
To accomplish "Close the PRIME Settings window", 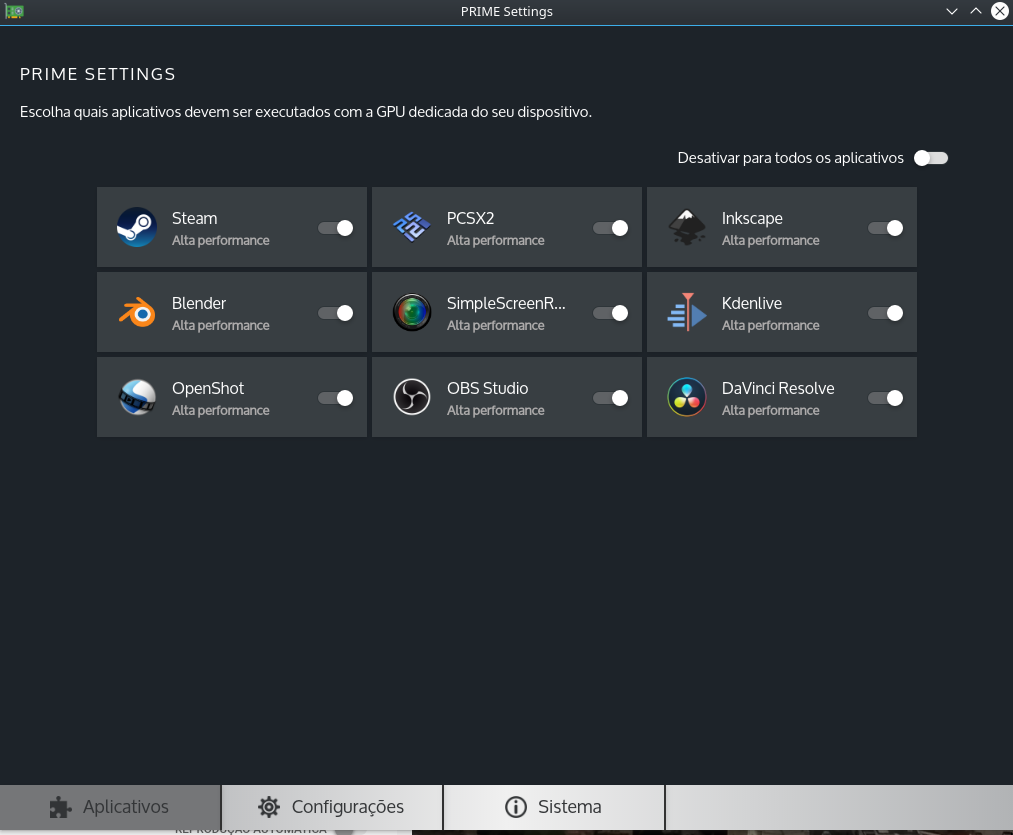I will coord(999,12).
